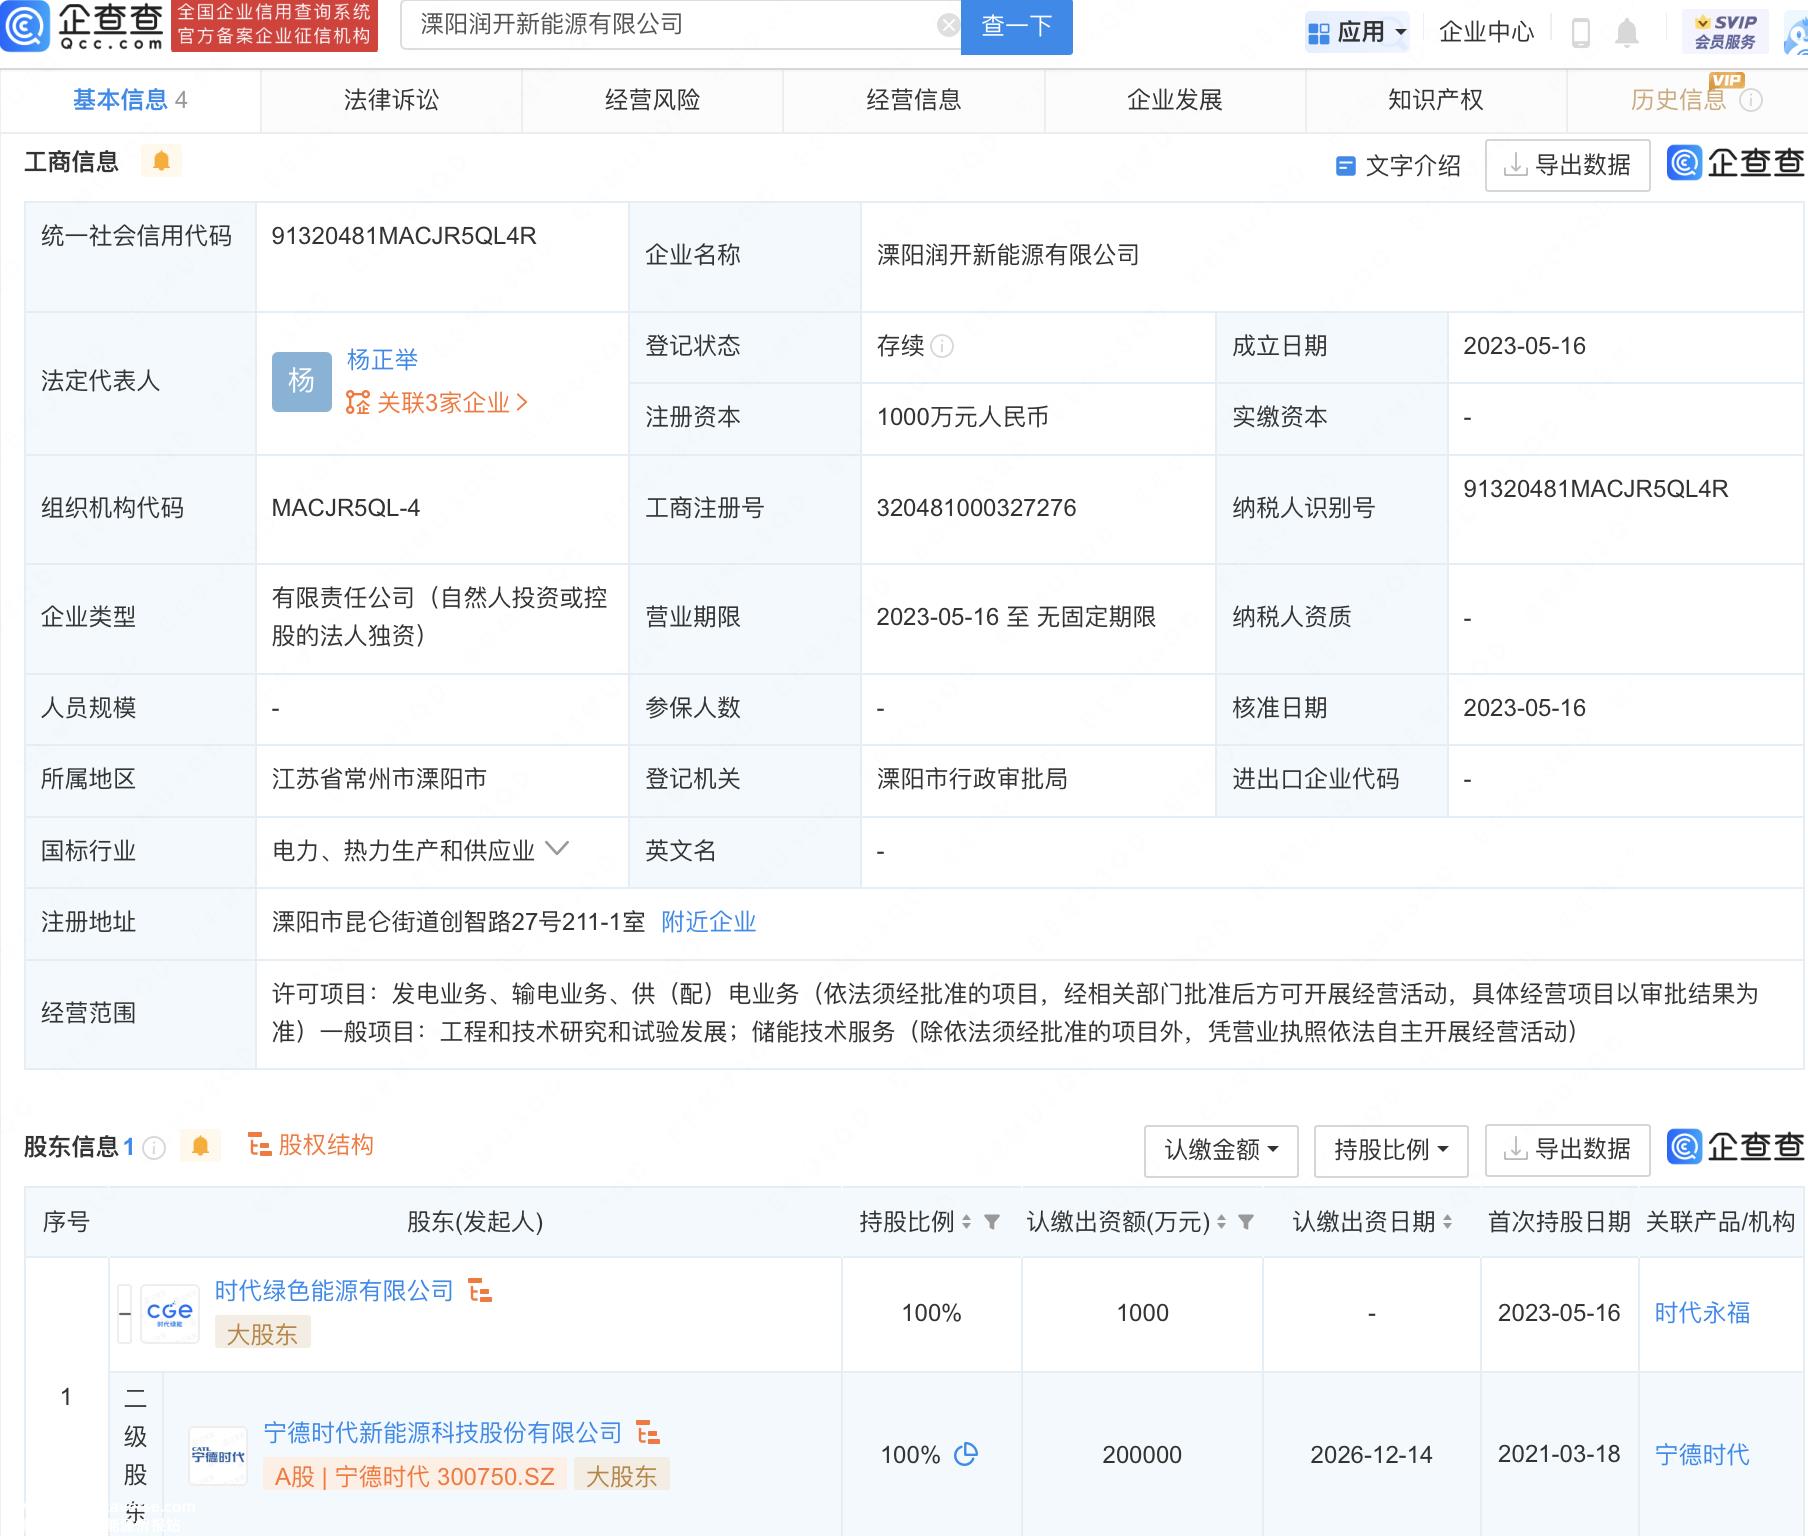Open related product 宁德时代

pos(1702,1455)
